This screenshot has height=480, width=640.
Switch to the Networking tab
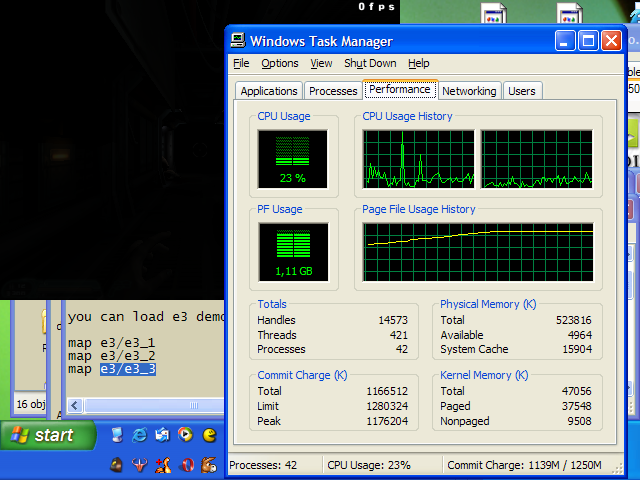pos(469,91)
